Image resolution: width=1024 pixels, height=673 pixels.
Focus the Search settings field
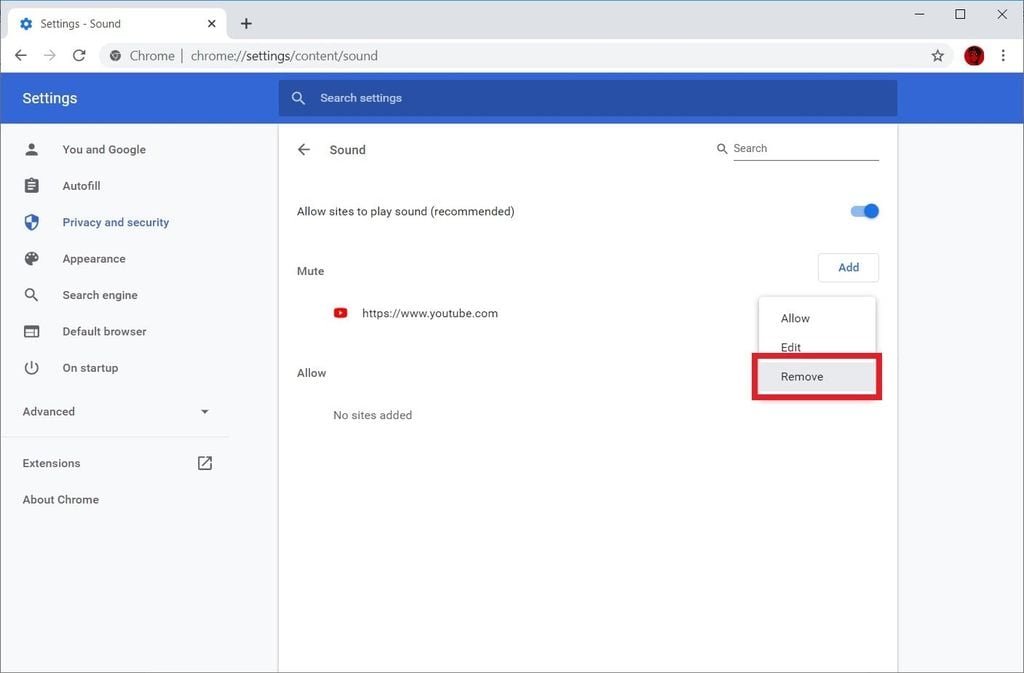click(x=588, y=98)
